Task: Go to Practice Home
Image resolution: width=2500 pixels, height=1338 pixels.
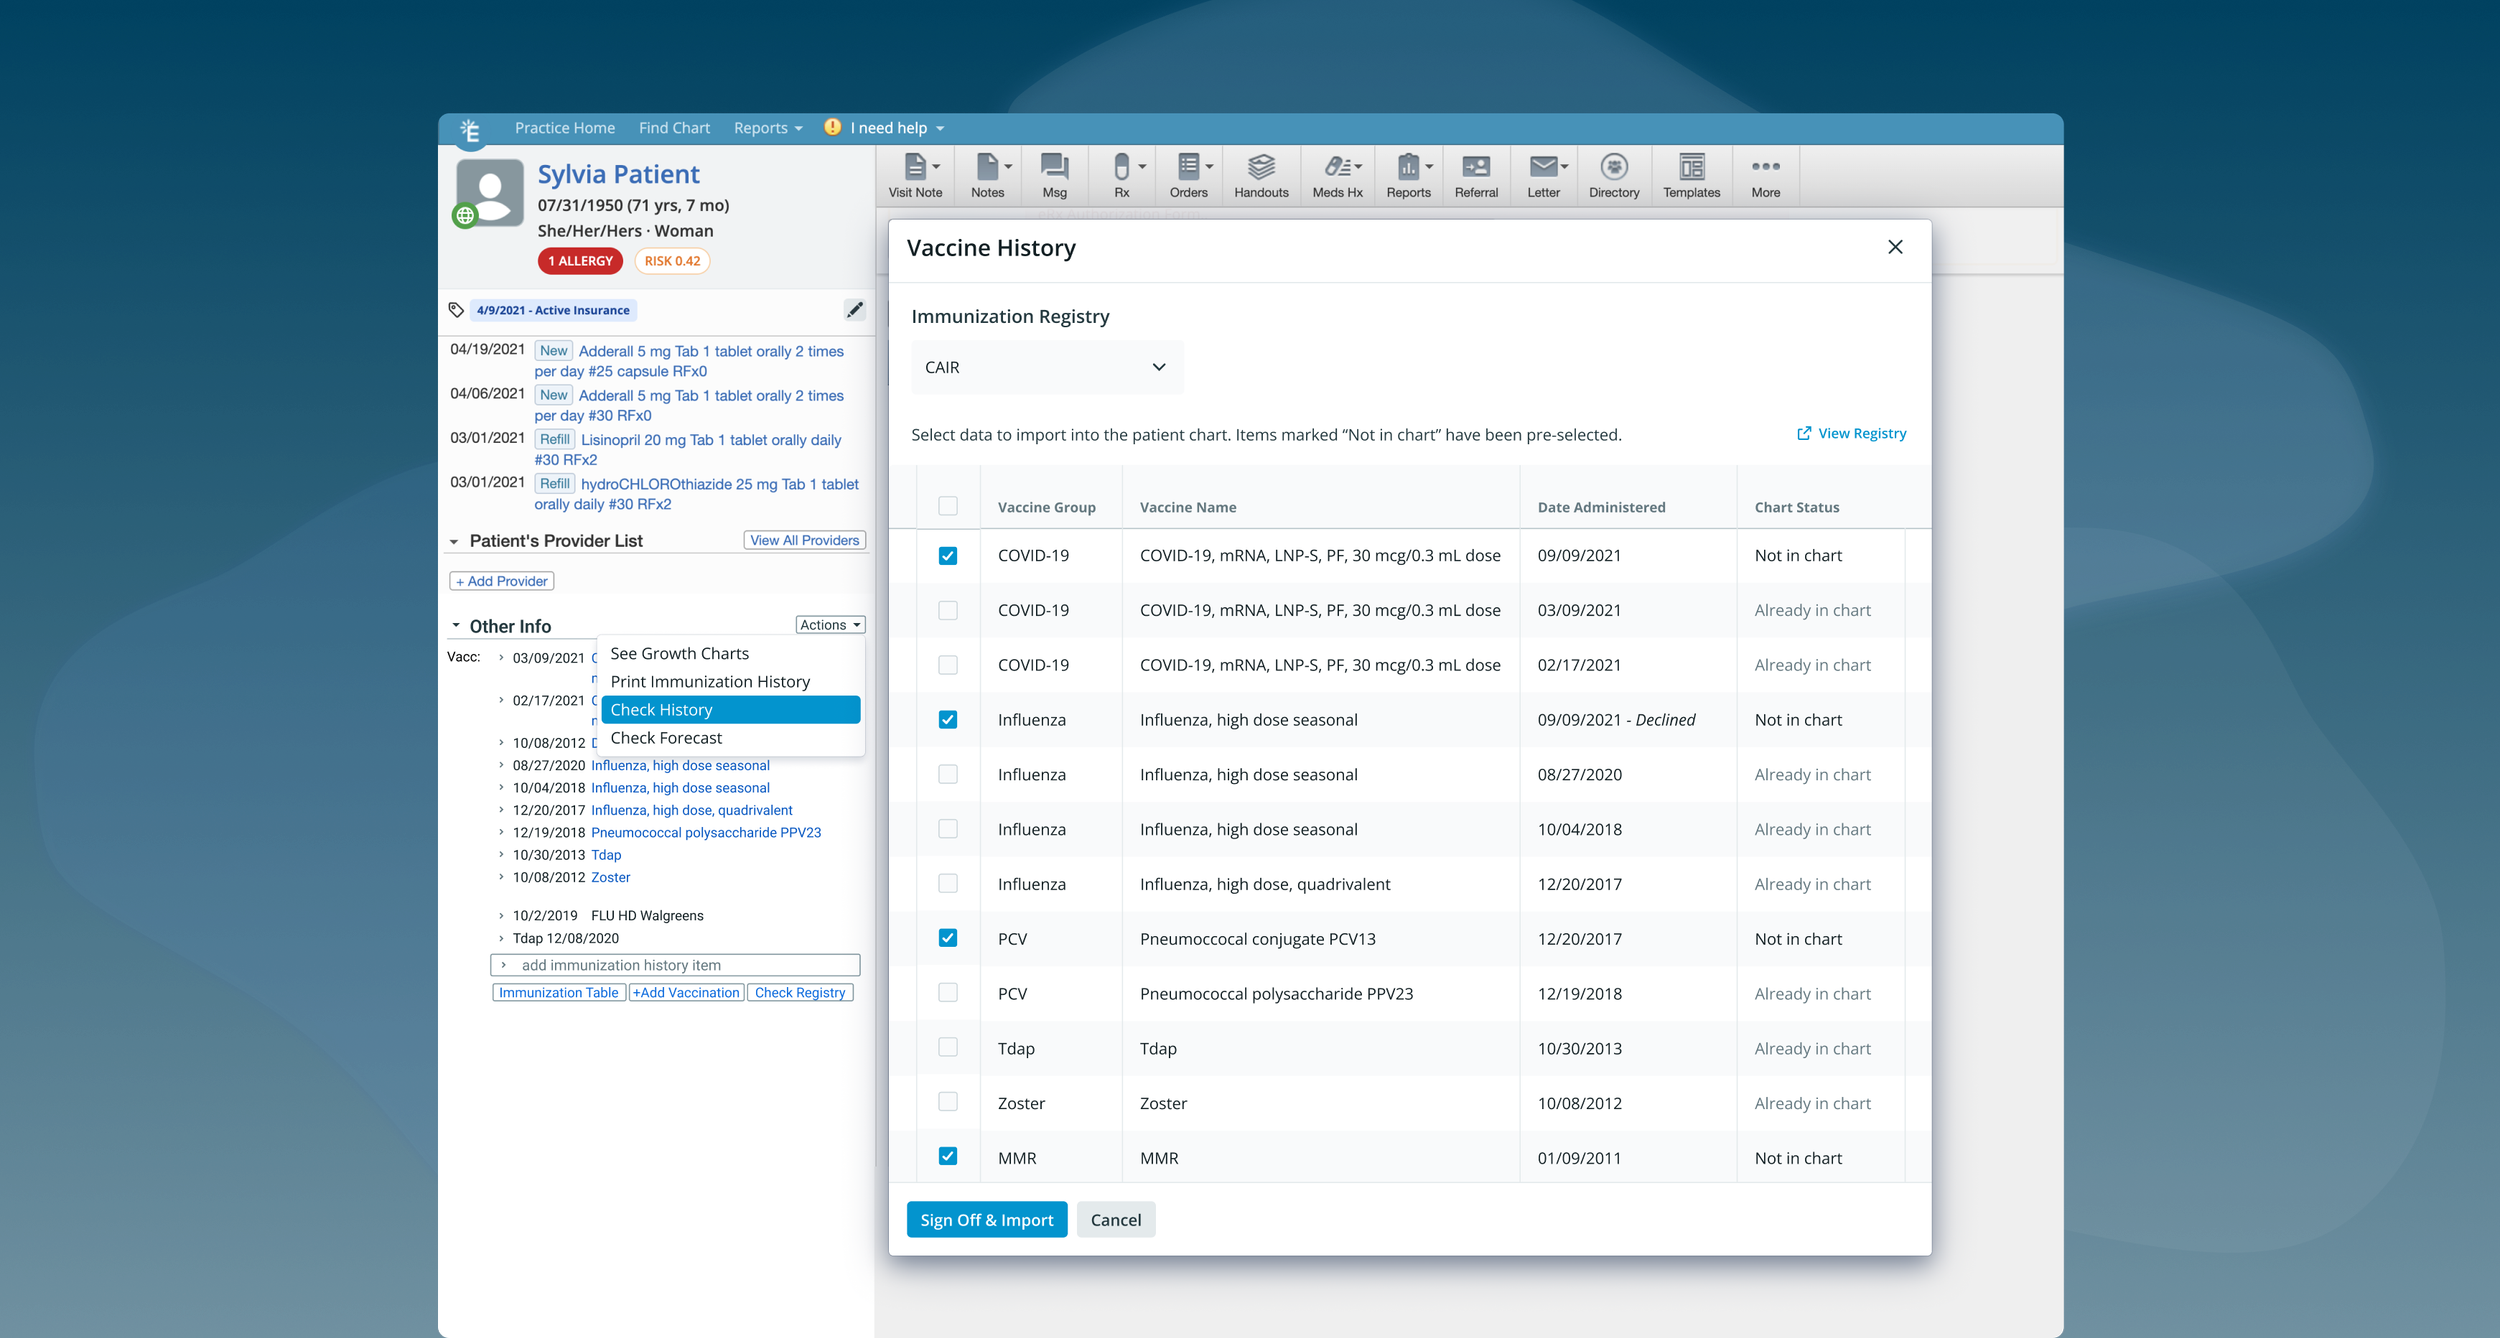Action: tap(565, 128)
